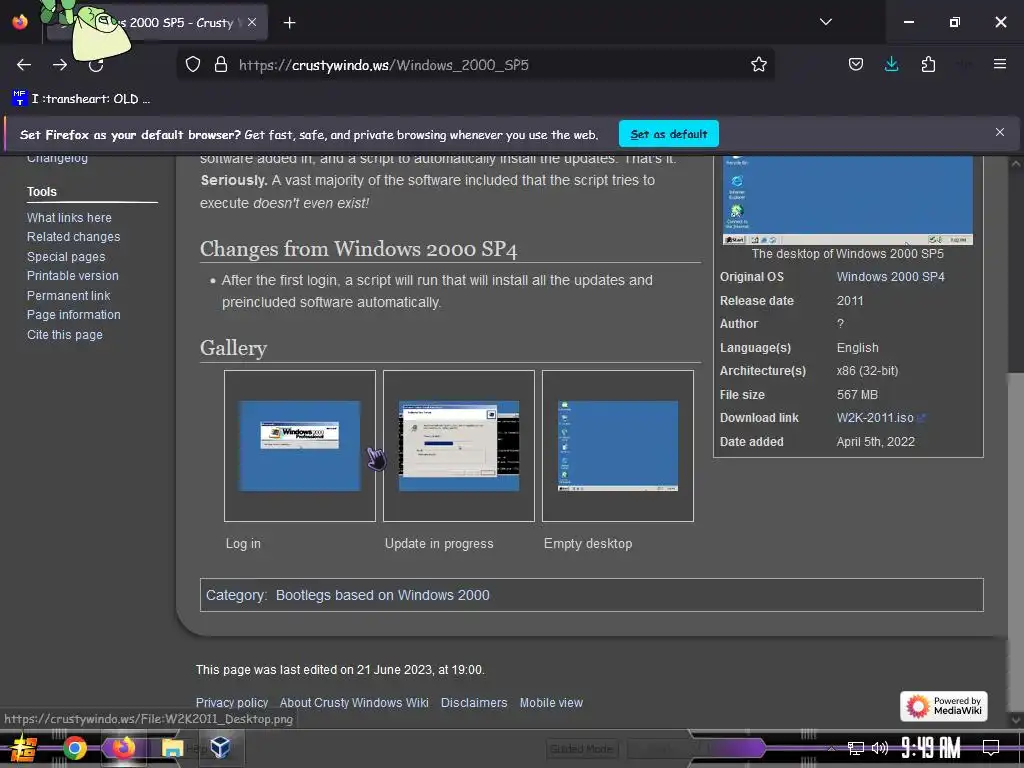This screenshot has height=768, width=1024.
Task: Open the shield tracking protection icon
Action: [x=193, y=65]
